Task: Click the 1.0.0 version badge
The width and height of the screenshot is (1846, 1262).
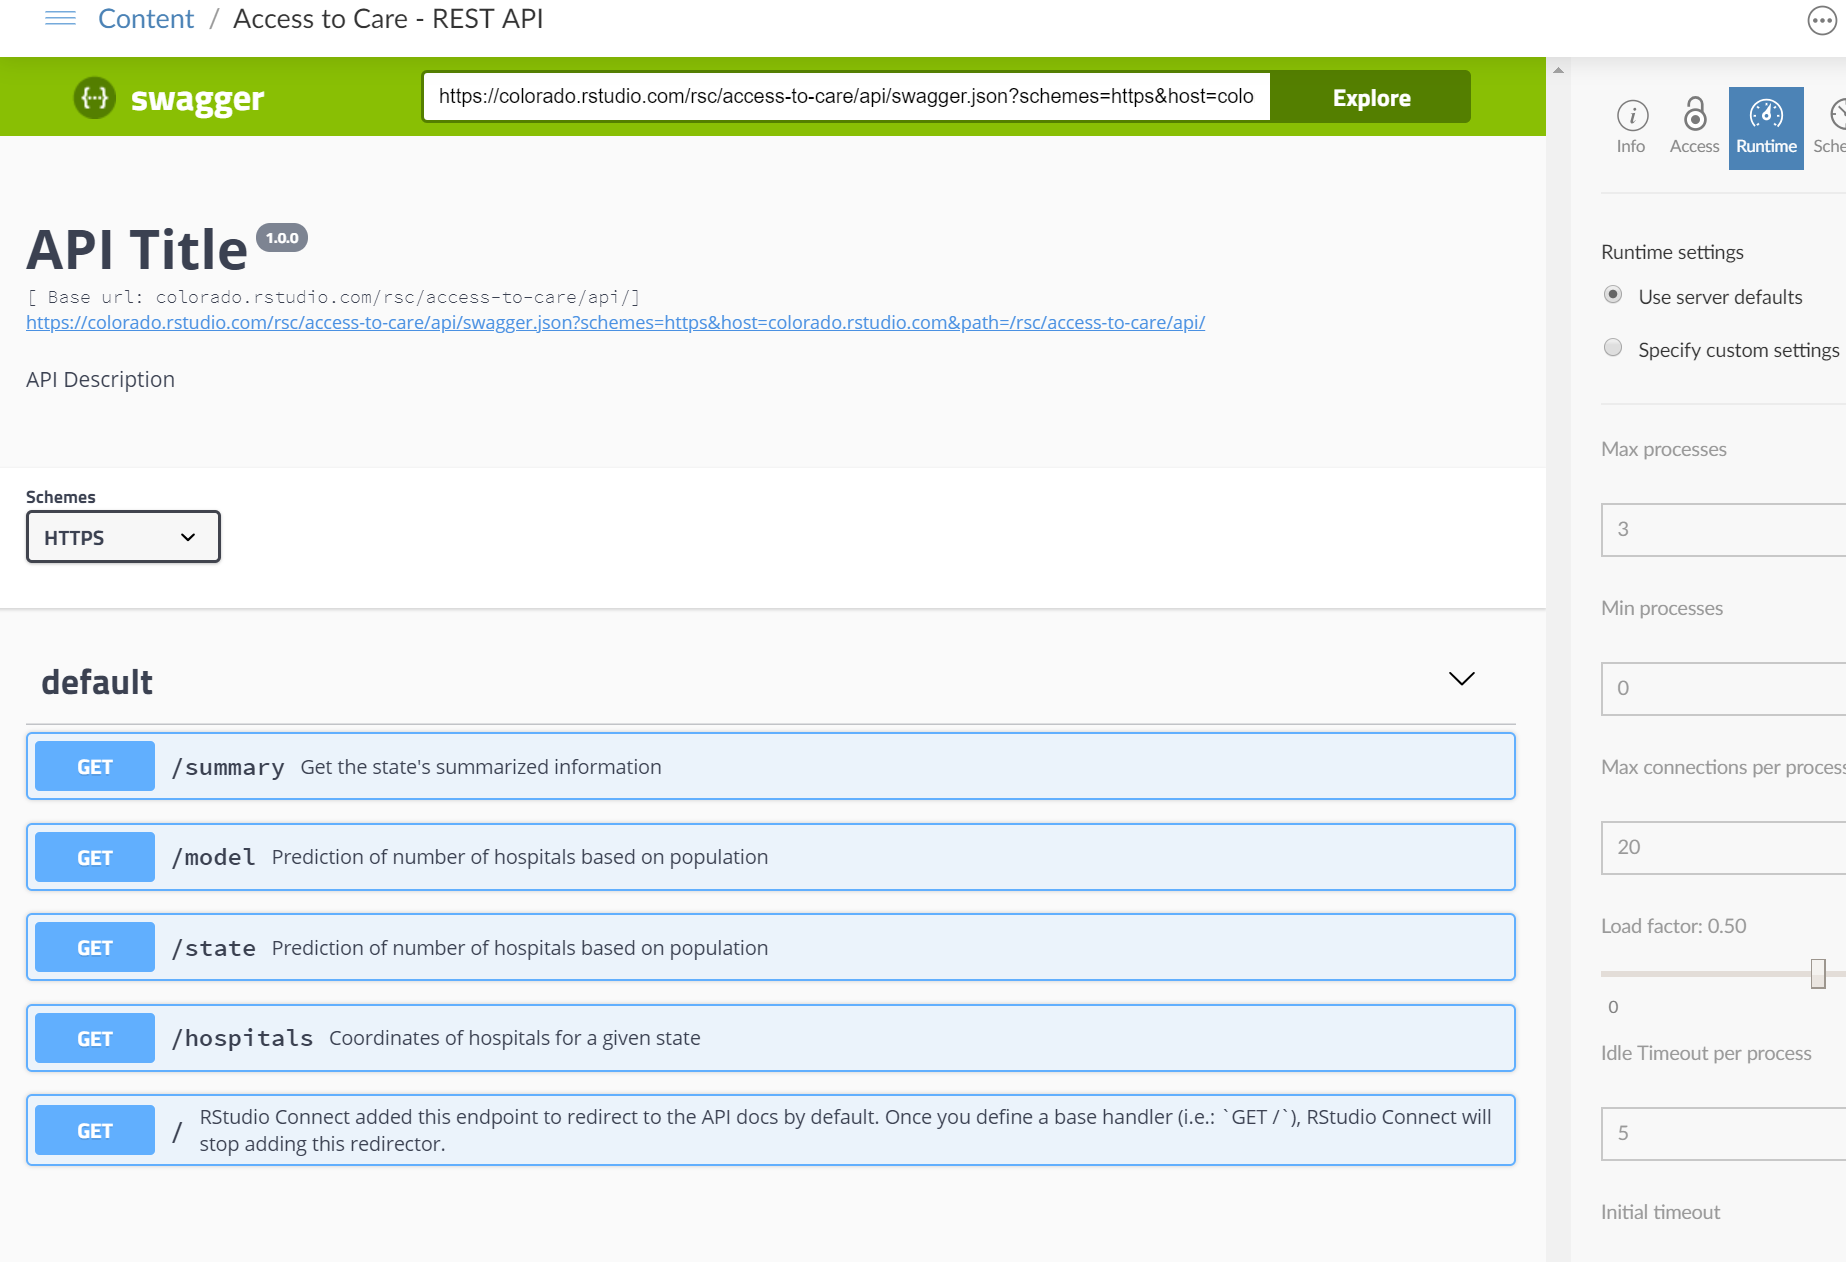Action: tap(282, 238)
